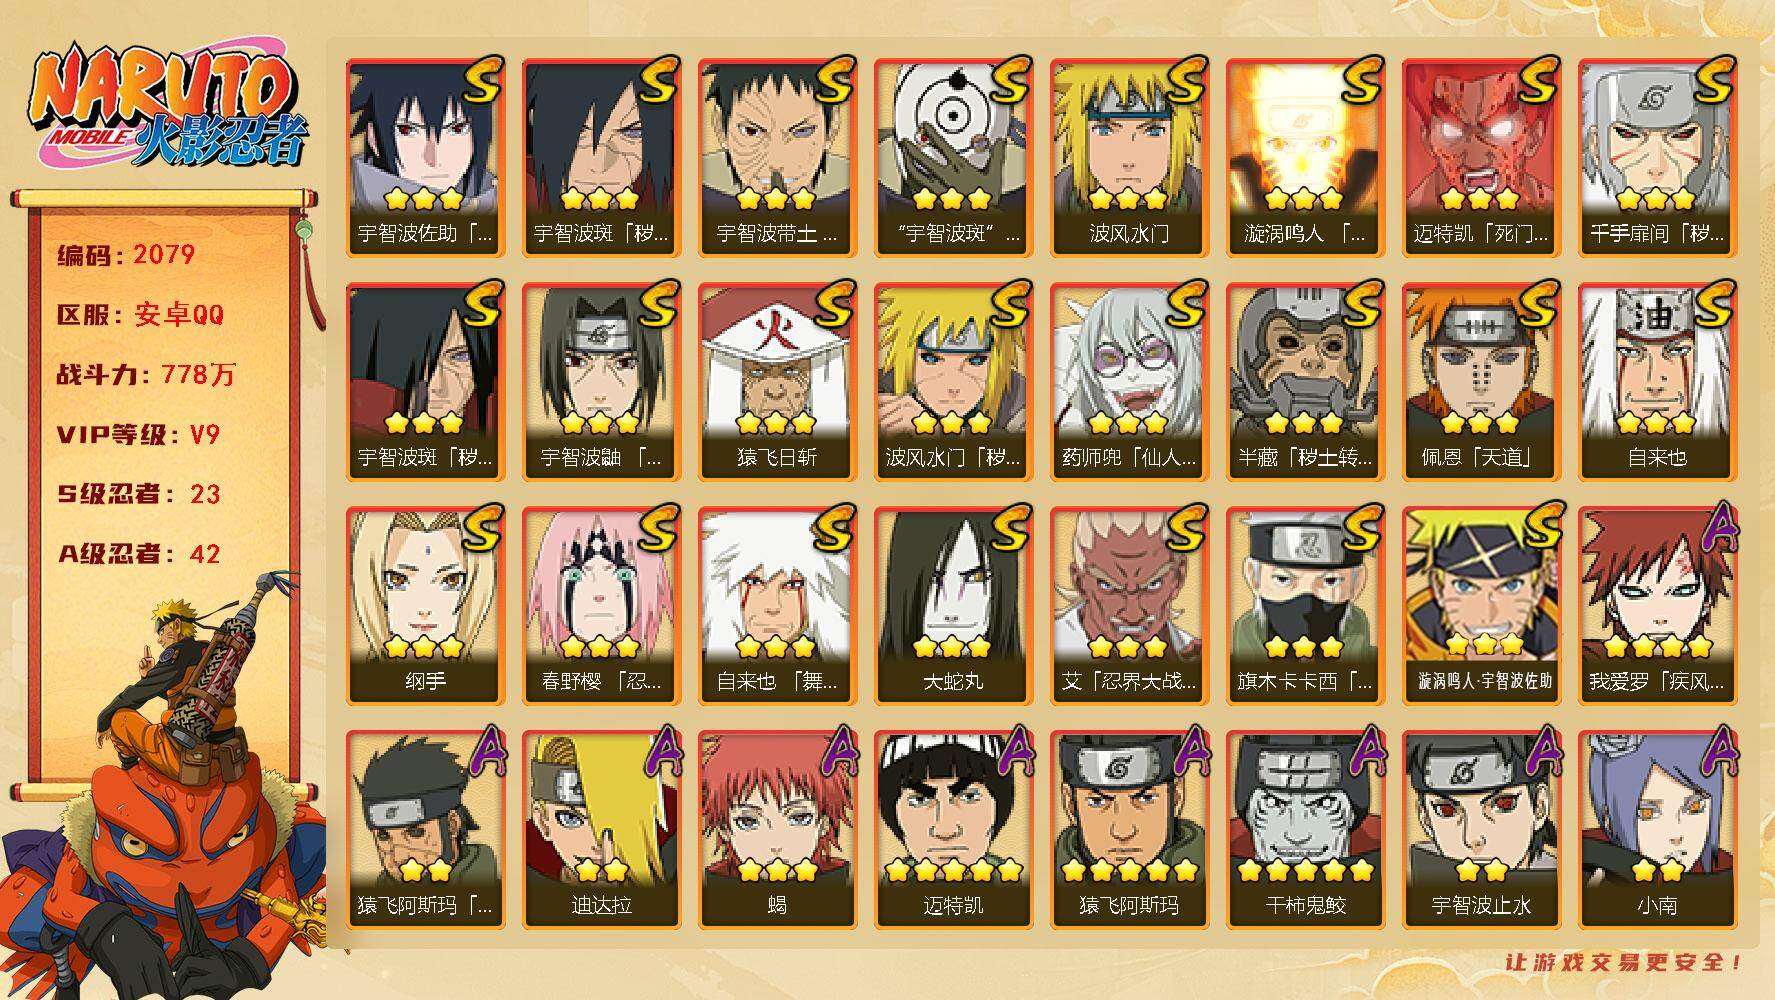Choose the 迪达拉 A-rank card
Viewport: 1775px width, 1000px height.
pos(601,829)
